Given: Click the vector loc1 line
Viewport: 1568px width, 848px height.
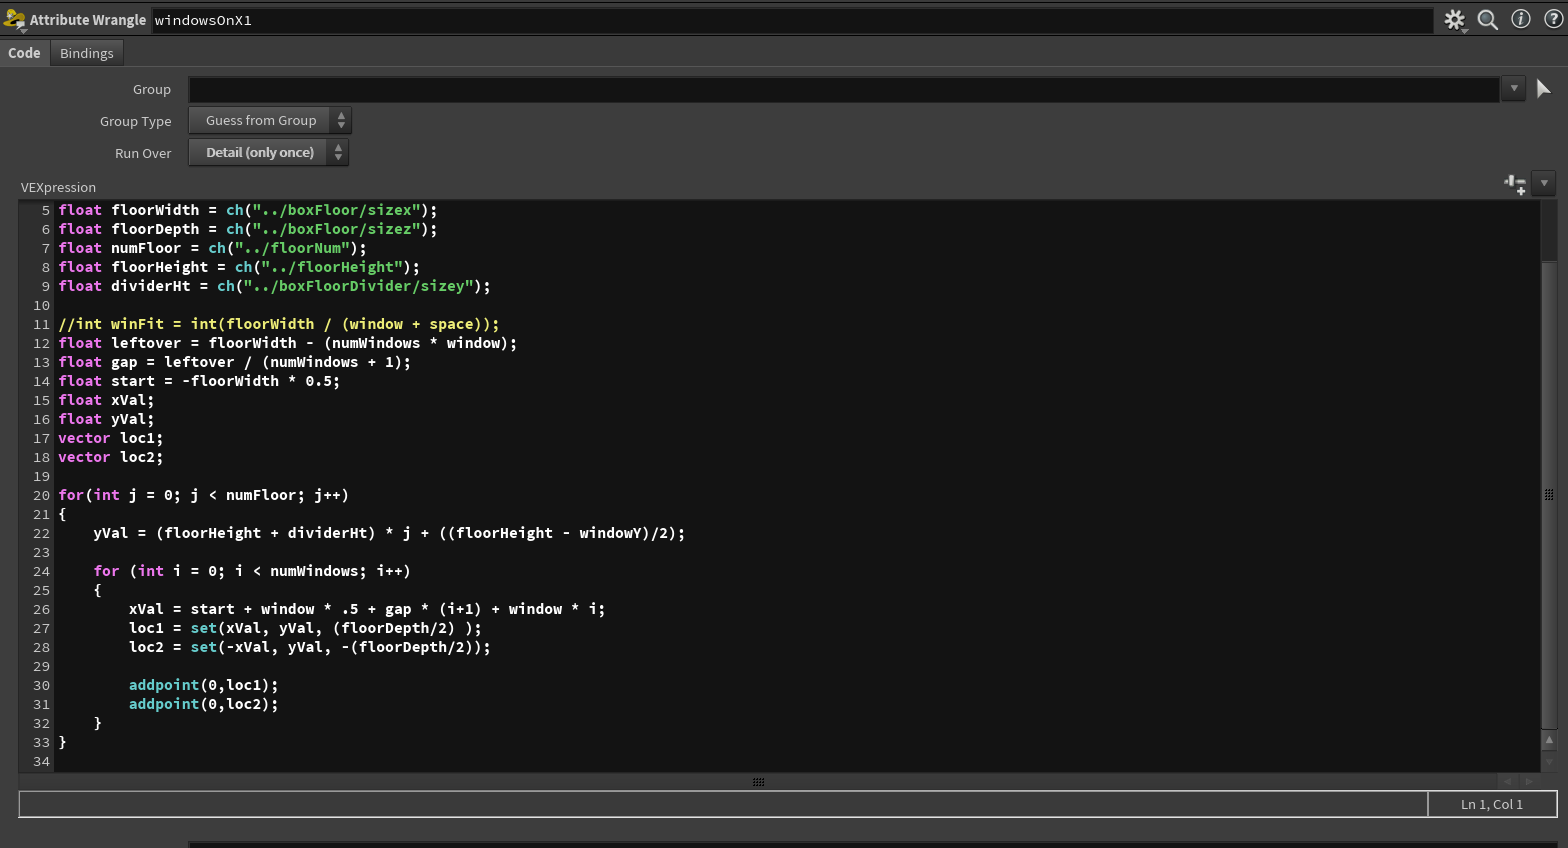Looking at the screenshot, I should coord(111,438).
